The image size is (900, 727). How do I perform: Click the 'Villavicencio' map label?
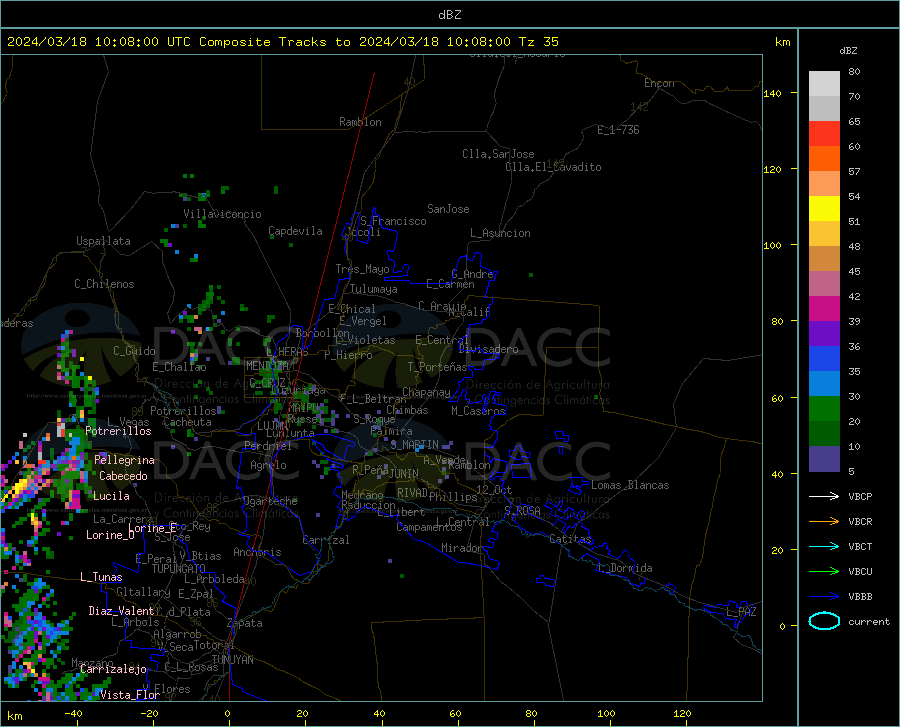pyautogui.click(x=222, y=214)
